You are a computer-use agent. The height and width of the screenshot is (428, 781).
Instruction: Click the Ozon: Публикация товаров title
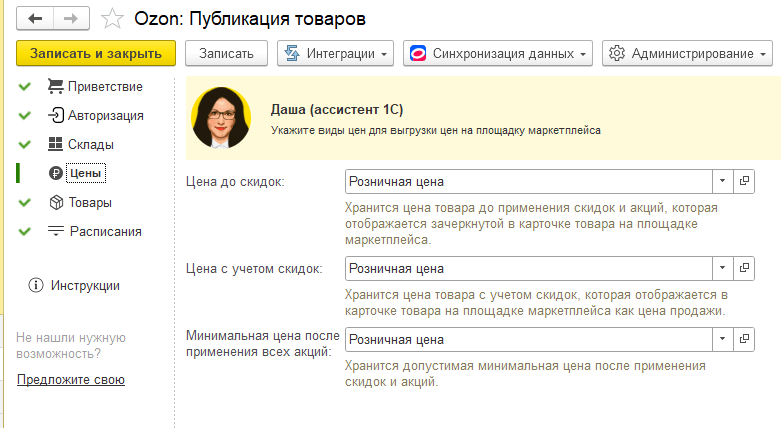pyautogui.click(x=250, y=19)
